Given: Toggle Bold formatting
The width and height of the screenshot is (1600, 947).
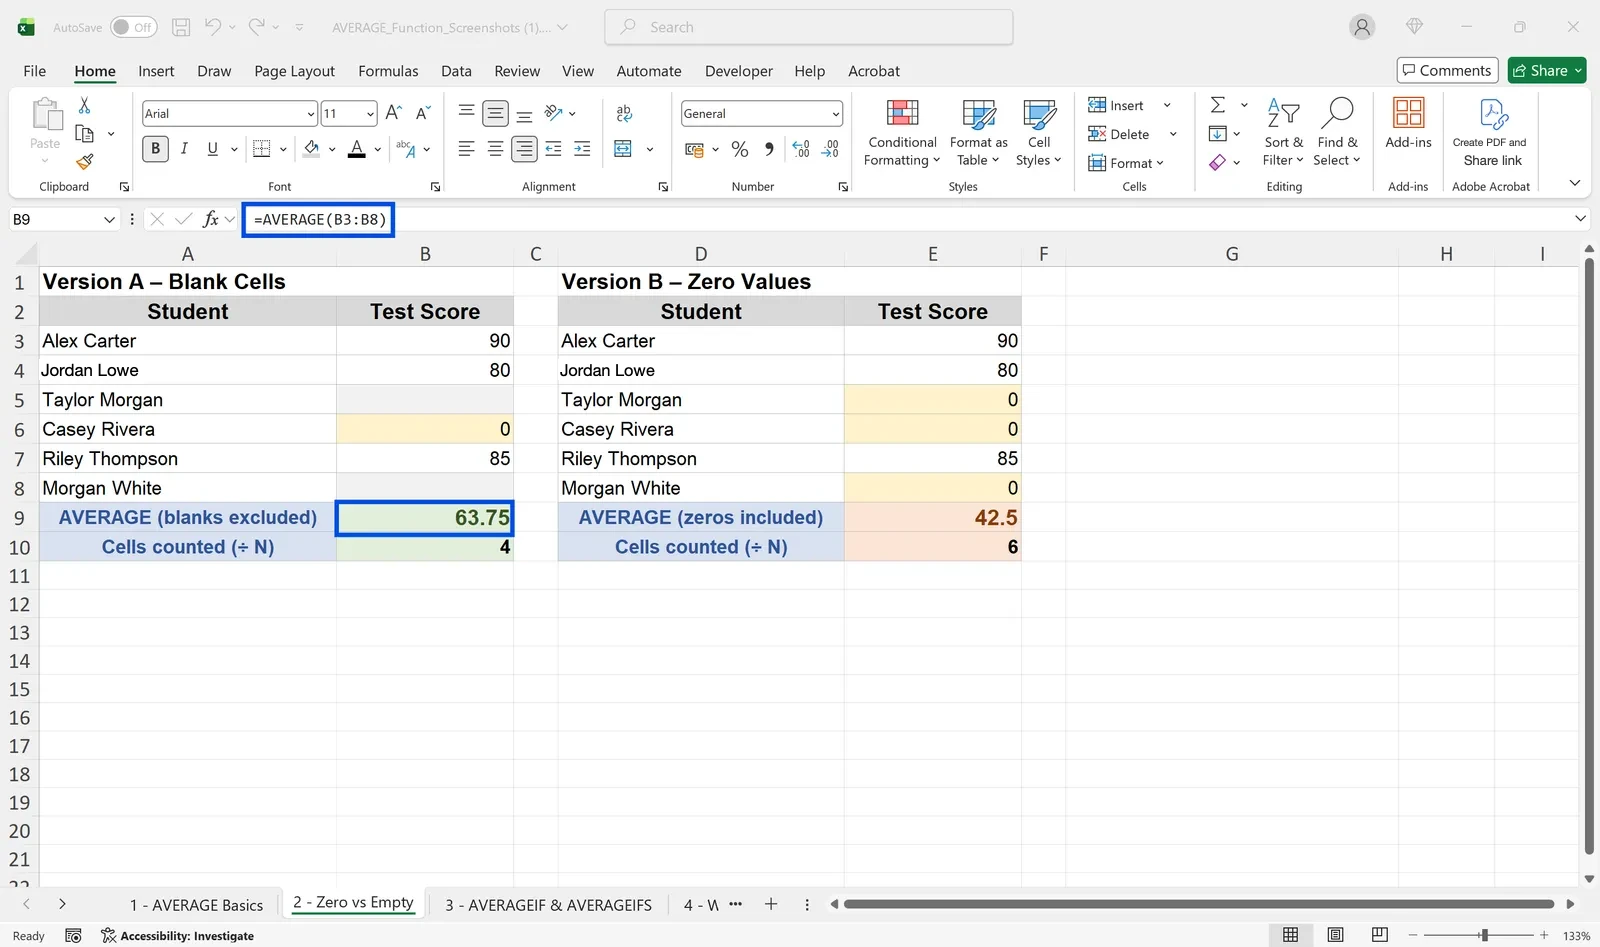Looking at the screenshot, I should 155,149.
